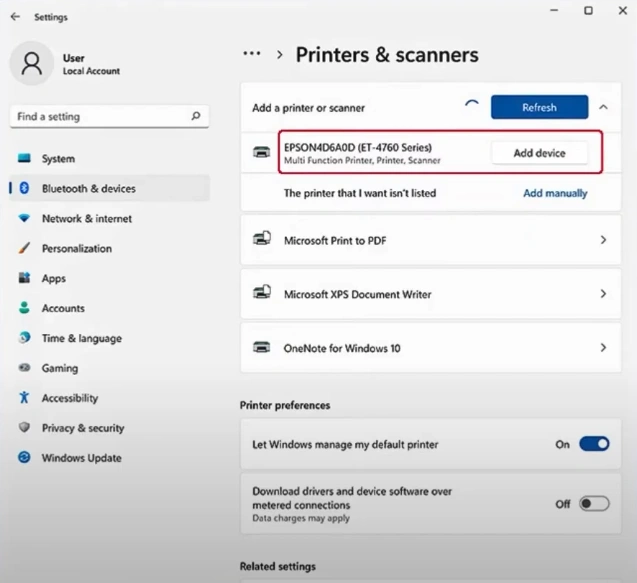Click the Windows Update sidebar icon
The height and width of the screenshot is (583, 637).
[x=24, y=458]
